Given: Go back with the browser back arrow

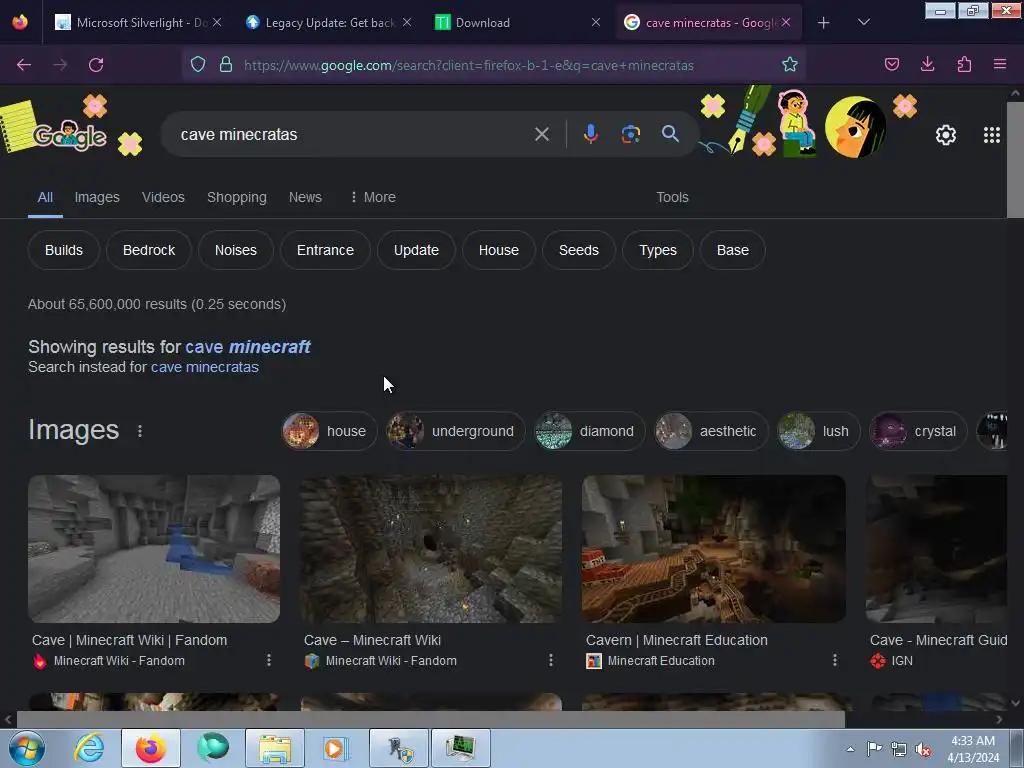Looking at the screenshot, I should pyautogui.click(x=24, y=65).
